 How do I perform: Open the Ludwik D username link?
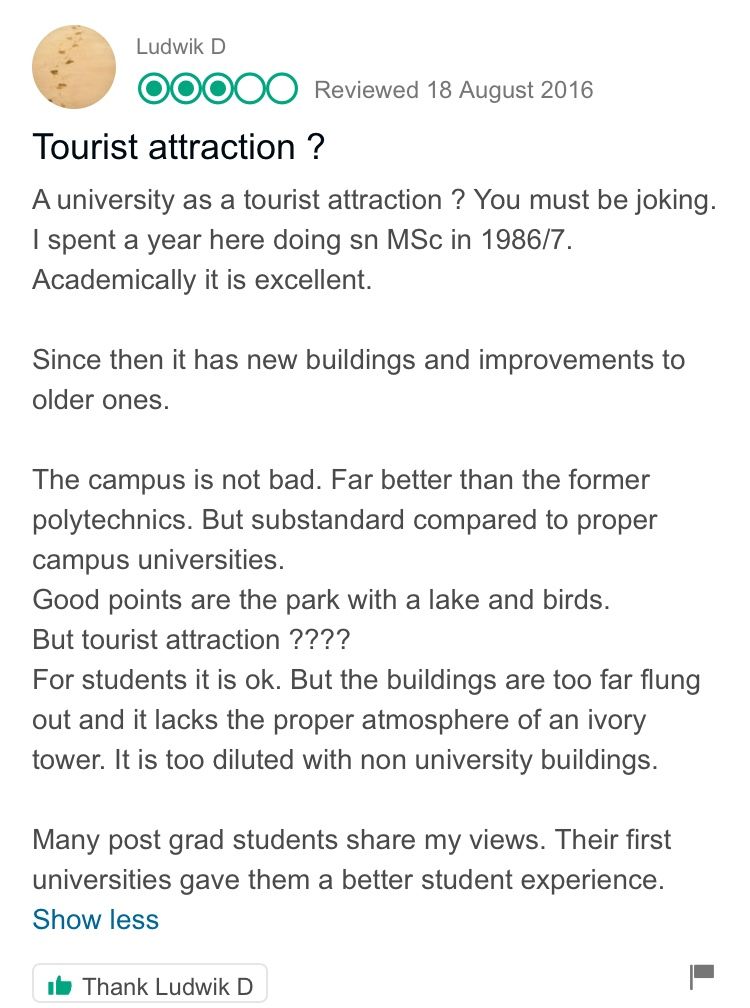pyautogui.click(x=181, y=46)
